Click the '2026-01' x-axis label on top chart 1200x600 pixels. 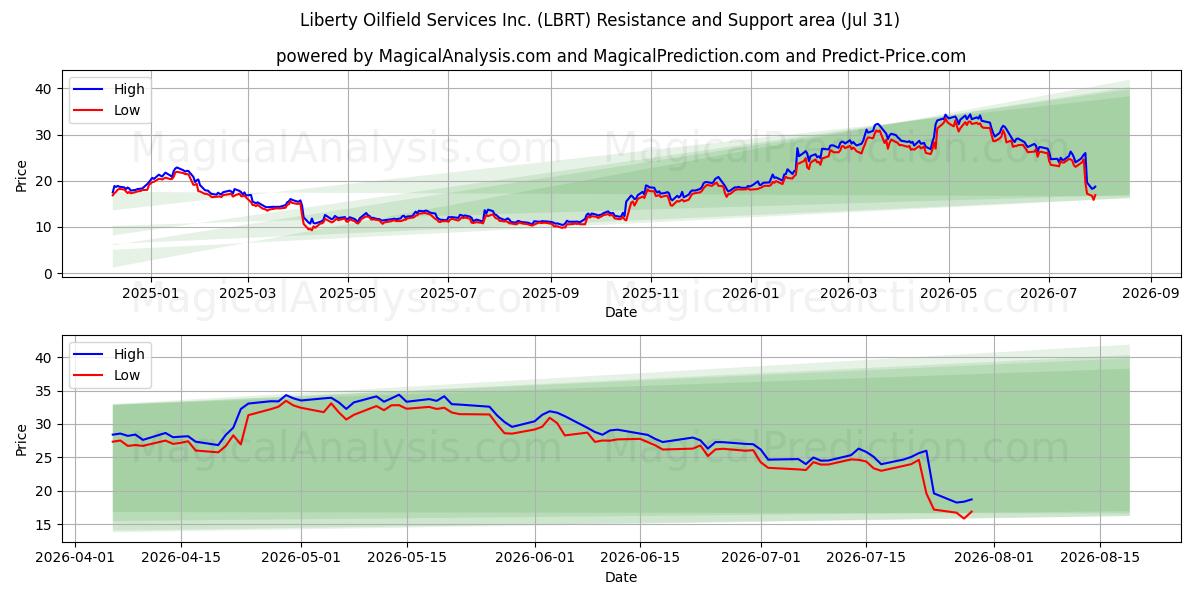750,294
